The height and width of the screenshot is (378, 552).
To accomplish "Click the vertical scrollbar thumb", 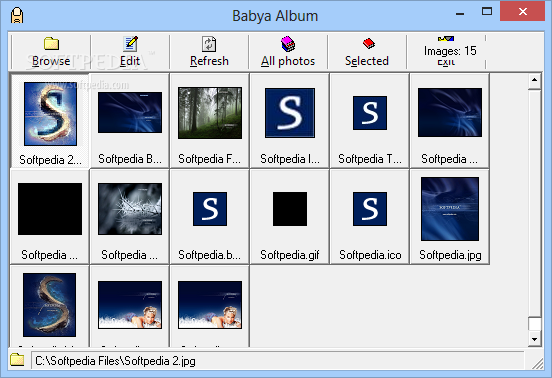I will coord(534,324).
